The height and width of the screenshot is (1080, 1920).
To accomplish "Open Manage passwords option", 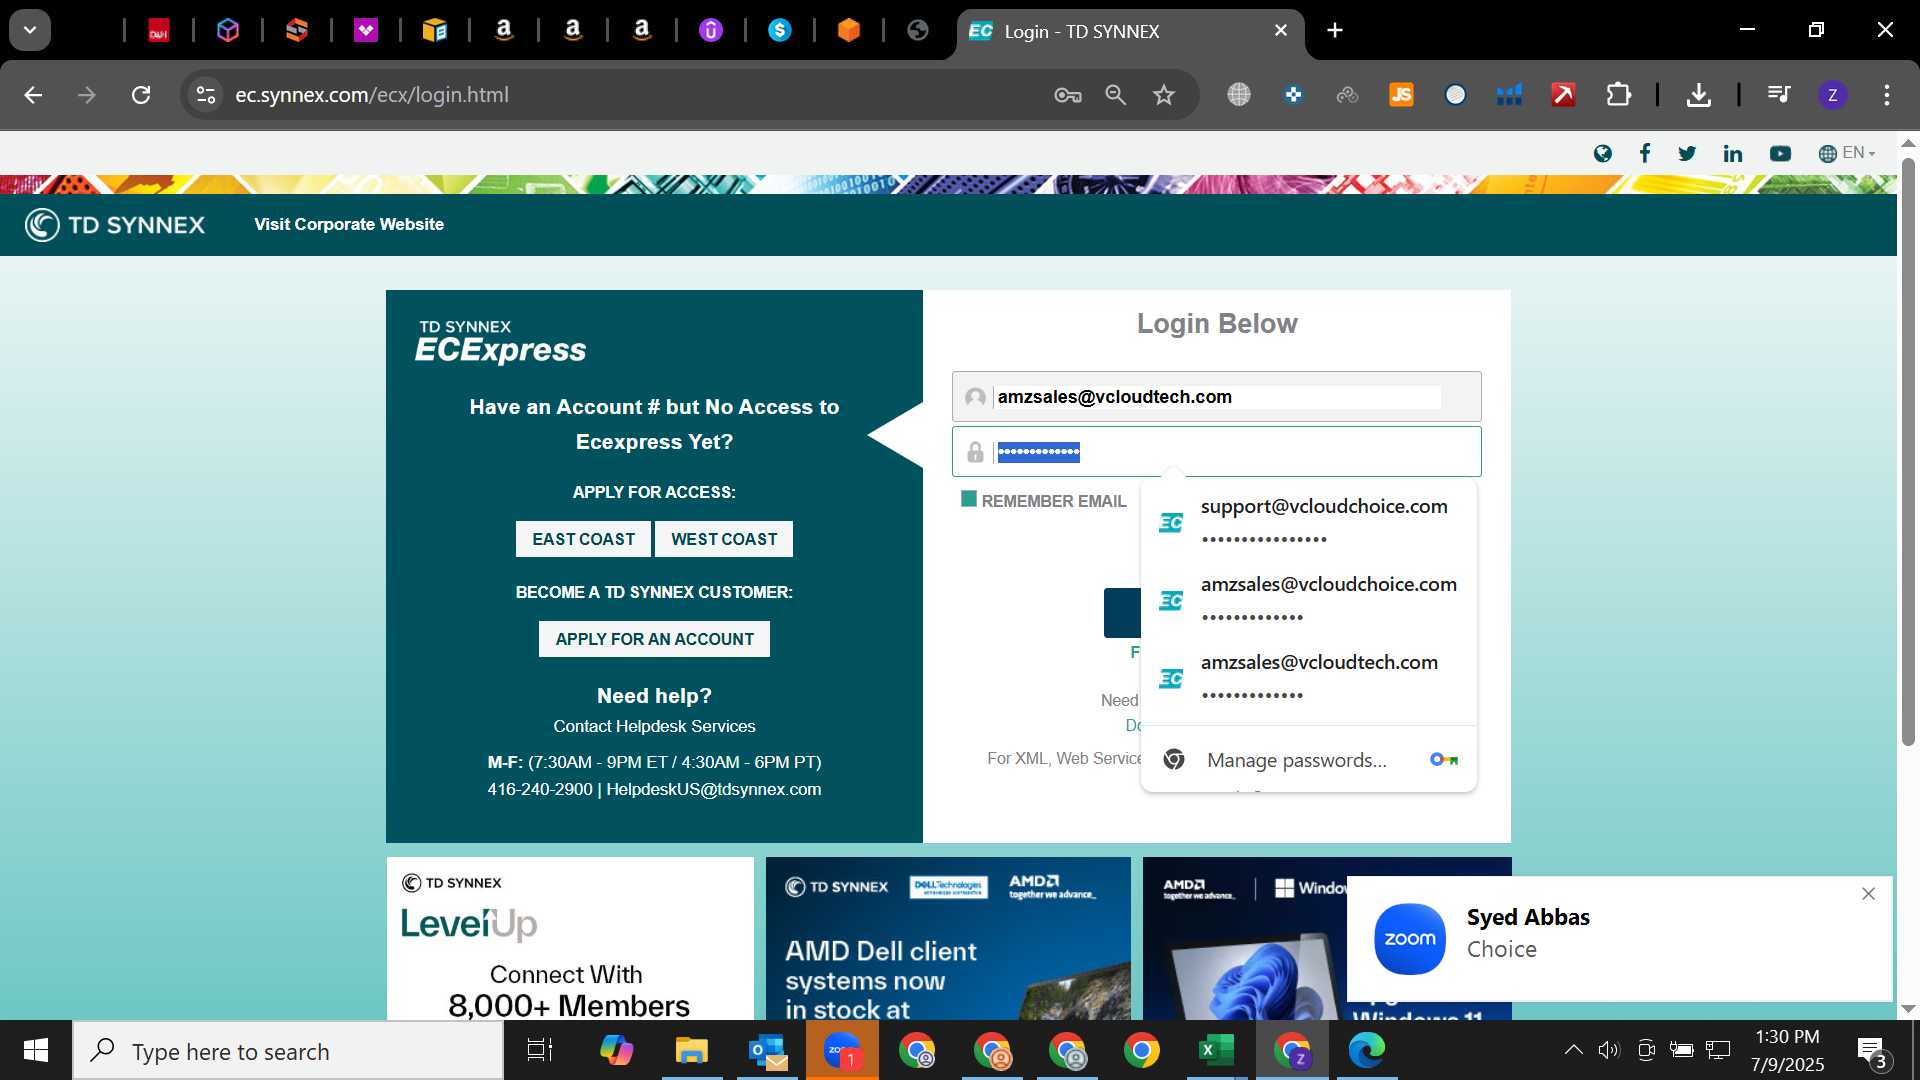I will tap(1308, 760).
